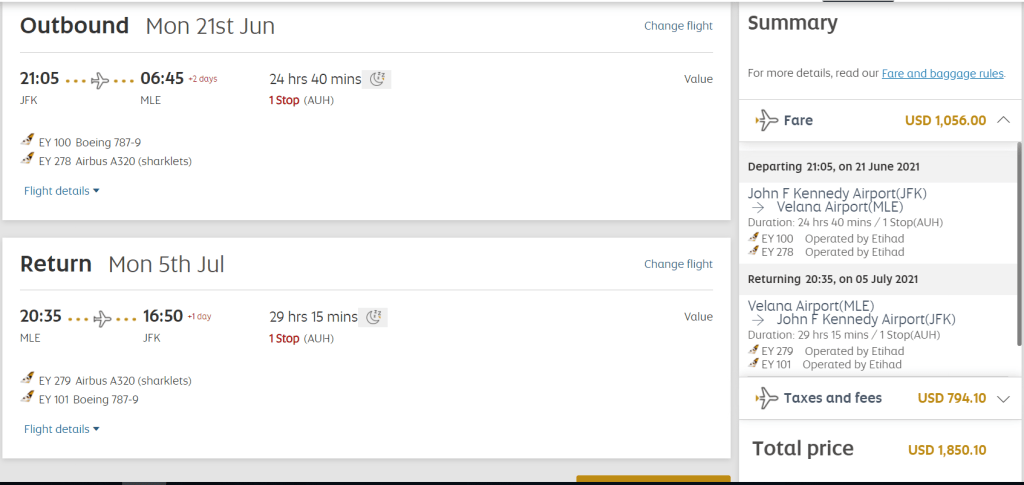Click the outbound 1 Stop (AUH) label
1024x485 pixels.
301,100
